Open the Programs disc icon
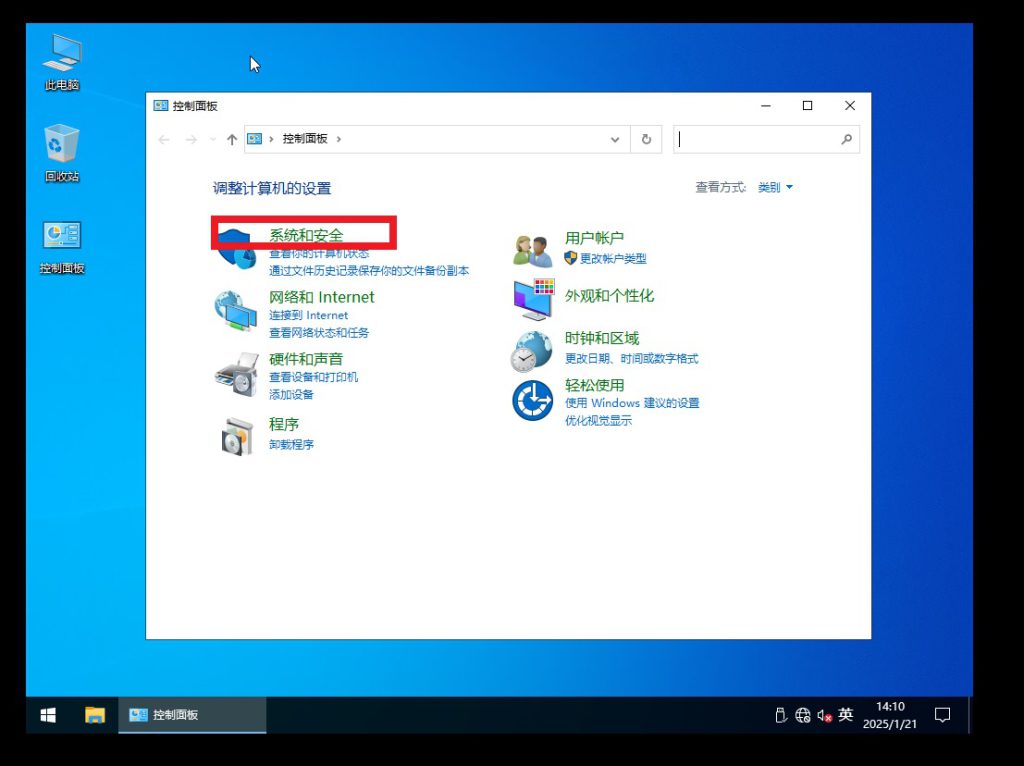This screenshot has height=766, width=1024. 236,435
